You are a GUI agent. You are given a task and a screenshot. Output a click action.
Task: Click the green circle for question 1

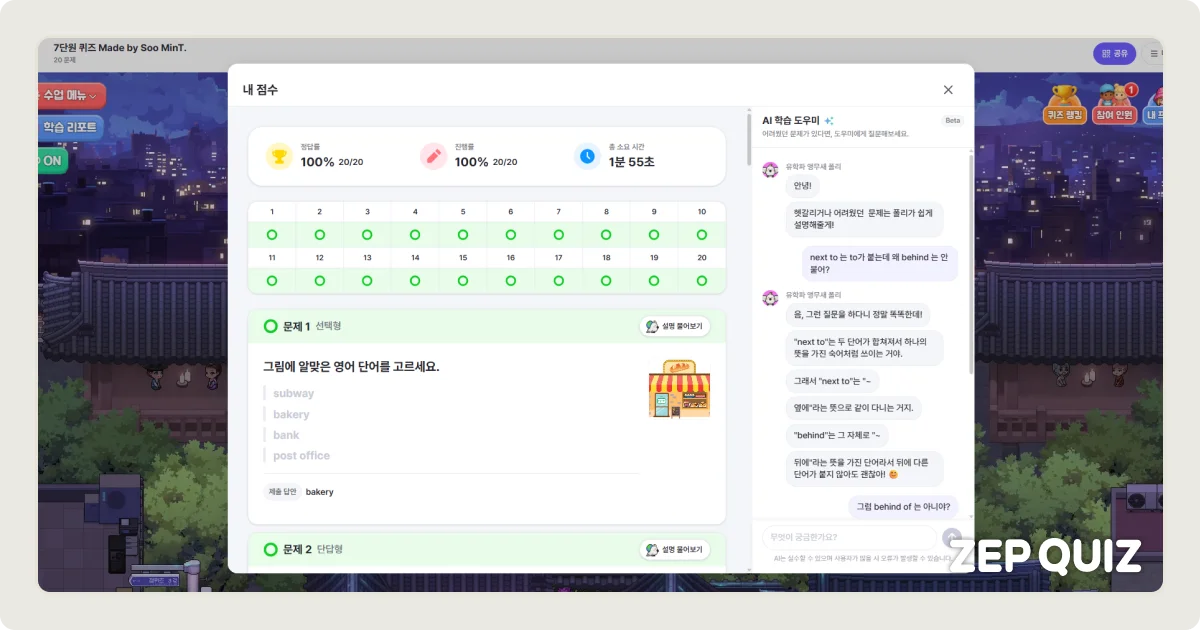pos(271,234)
